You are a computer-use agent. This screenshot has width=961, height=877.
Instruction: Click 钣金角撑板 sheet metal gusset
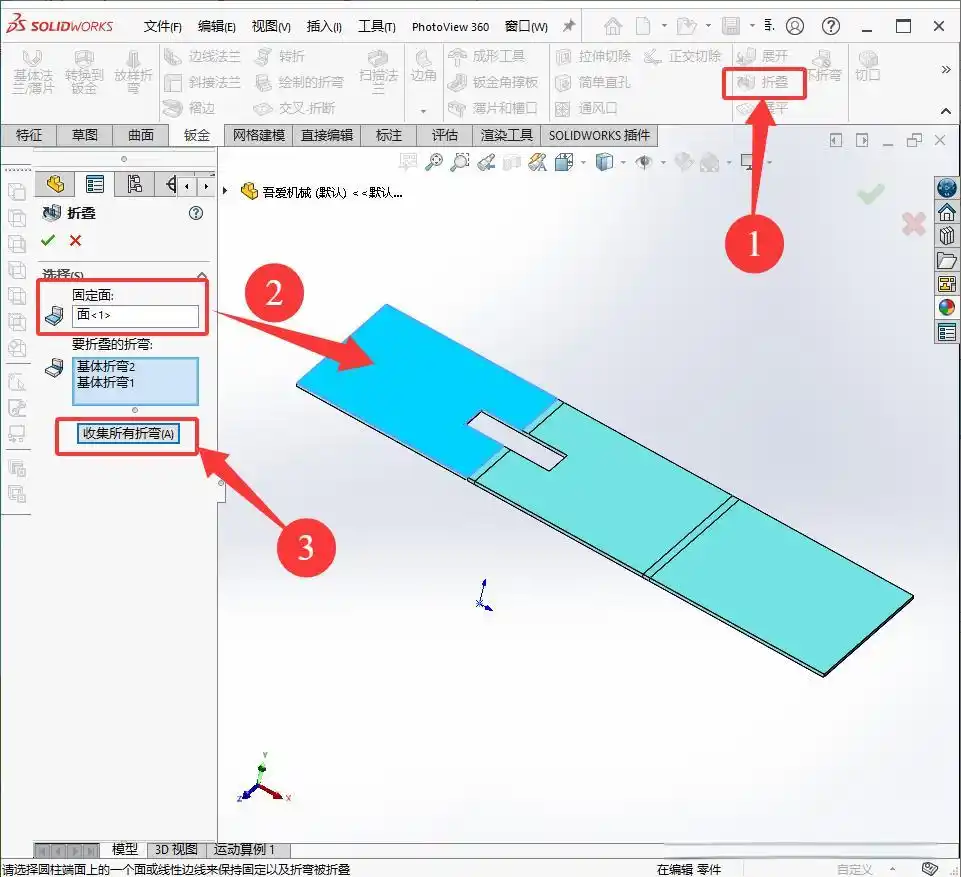493,82
